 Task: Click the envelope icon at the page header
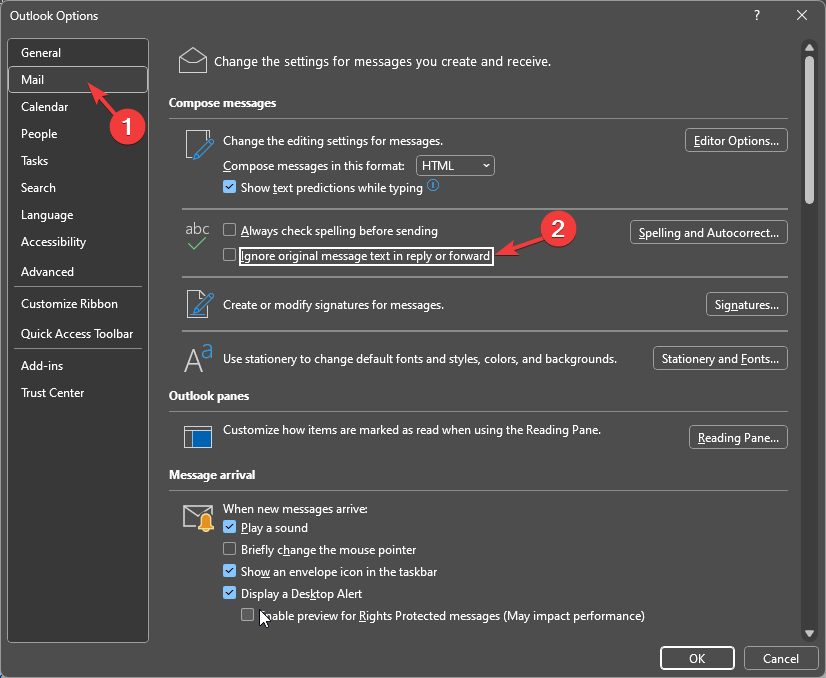193,61
